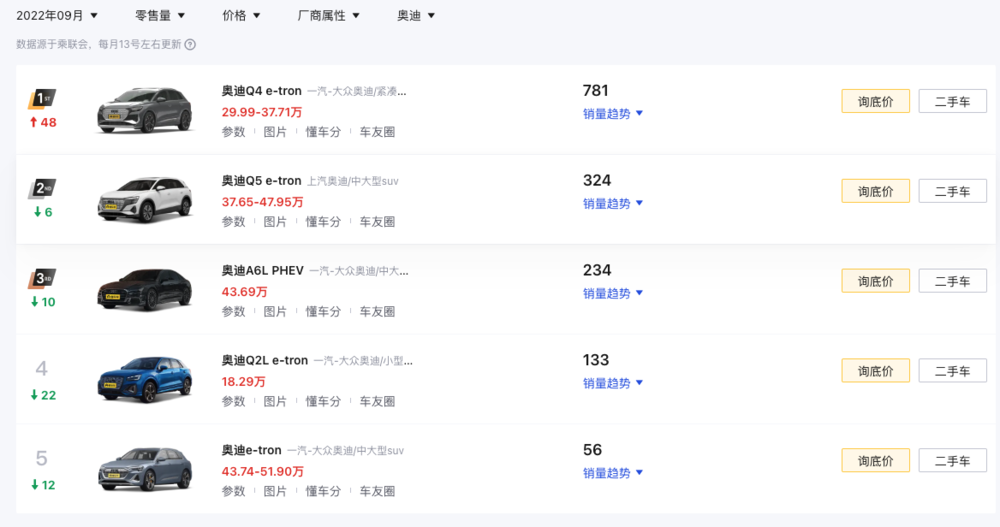The image size is (1000, 527).
Task: Open 车友圈 for 奥迪A6L PHEV
Action: tap(378, 312)
